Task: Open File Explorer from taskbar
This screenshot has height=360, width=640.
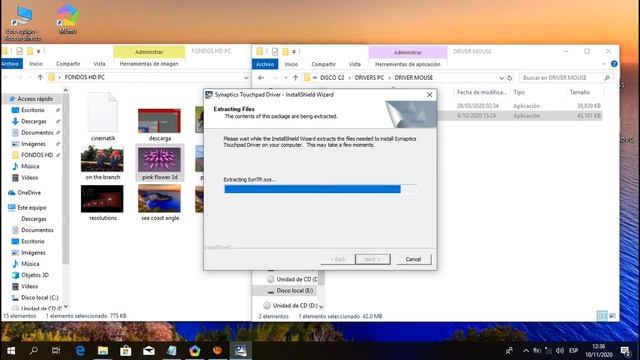Action: coord(102,351)
